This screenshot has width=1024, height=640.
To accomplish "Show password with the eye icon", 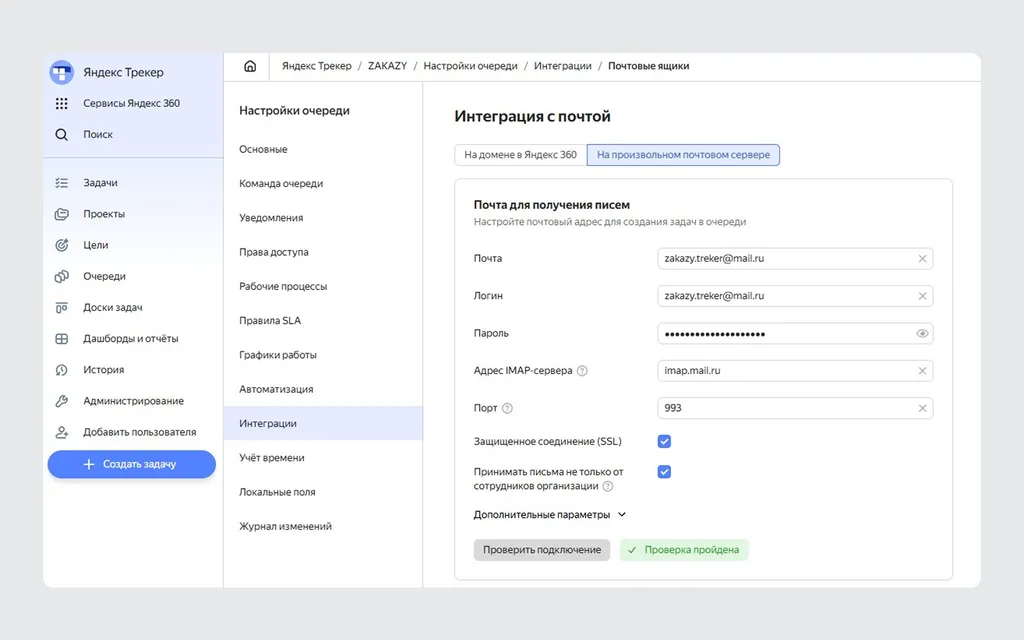I will pyautogui.click(x=922, y=334).
